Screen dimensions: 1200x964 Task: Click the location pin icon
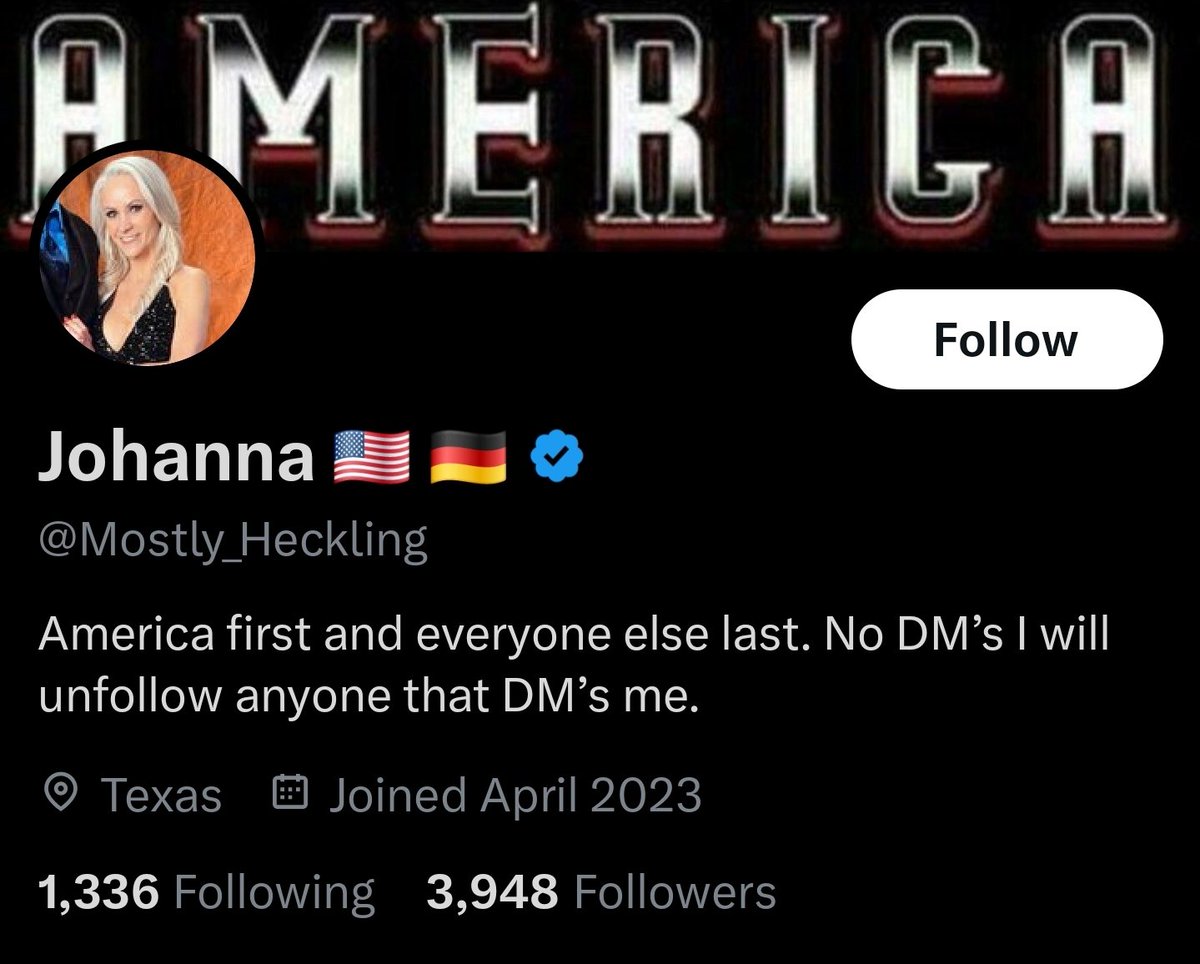62,795
